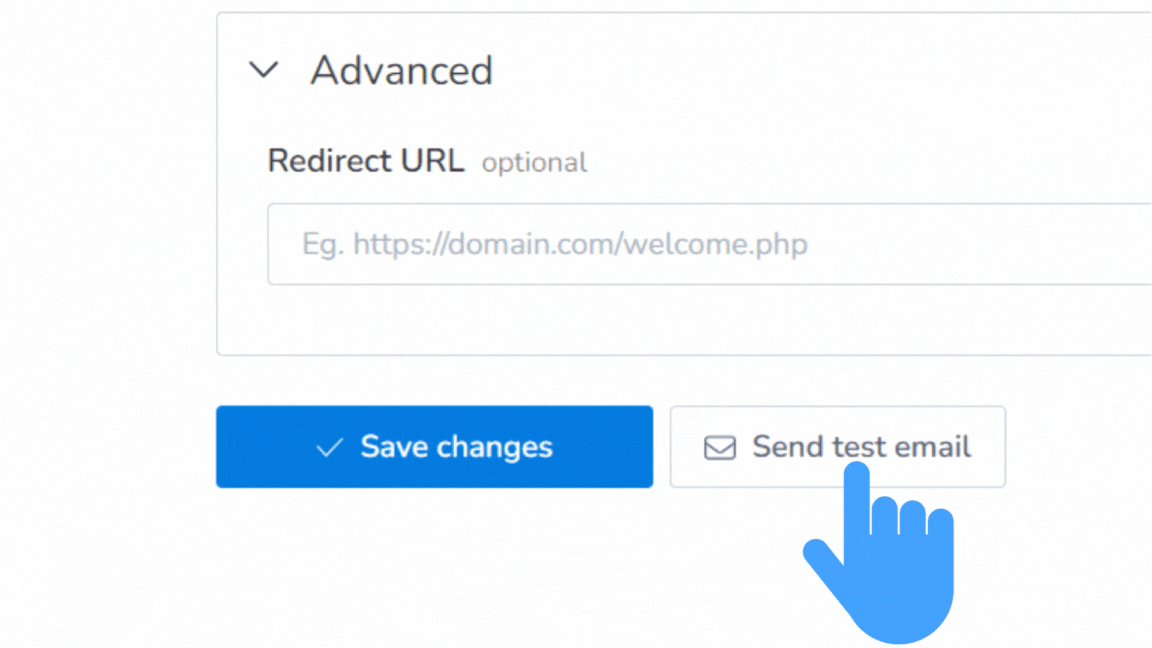Click the optional text beside Redirect URL

pyautogui.click(x=534, y=162)
